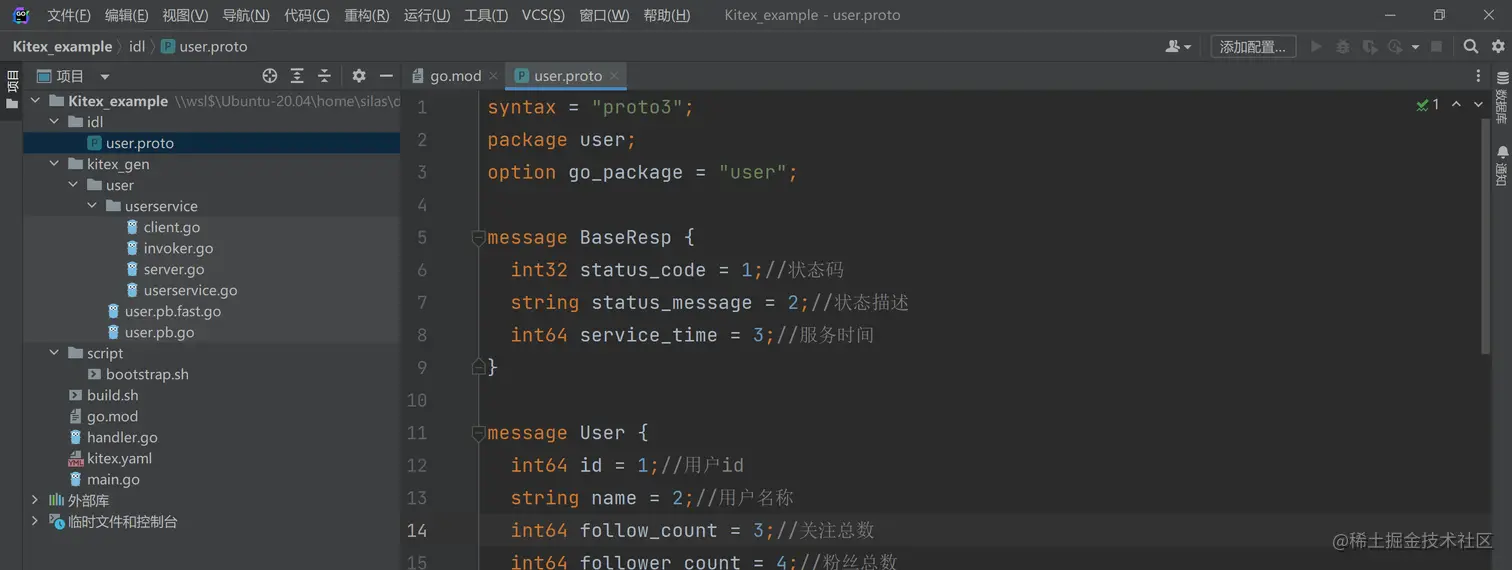Open project panel settings gear
The width and height of the screenshot is (1512, 570).
point(359,76)
